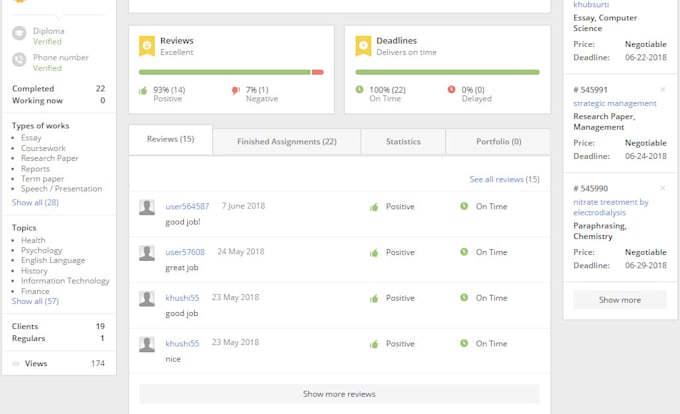Open user564587's profile link
The width and height of the screenshot is (680, 414).
point(187,206)
